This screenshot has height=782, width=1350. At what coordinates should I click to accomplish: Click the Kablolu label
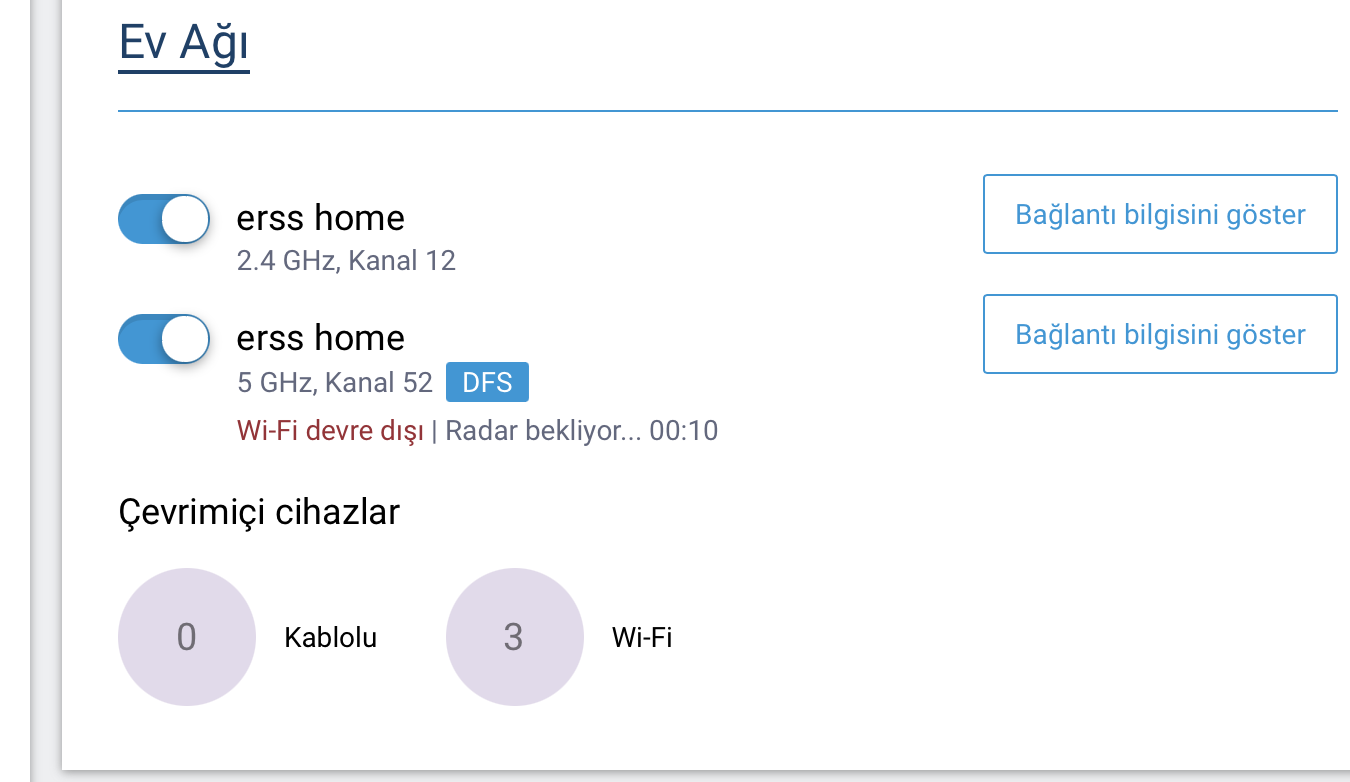[330, 638]
